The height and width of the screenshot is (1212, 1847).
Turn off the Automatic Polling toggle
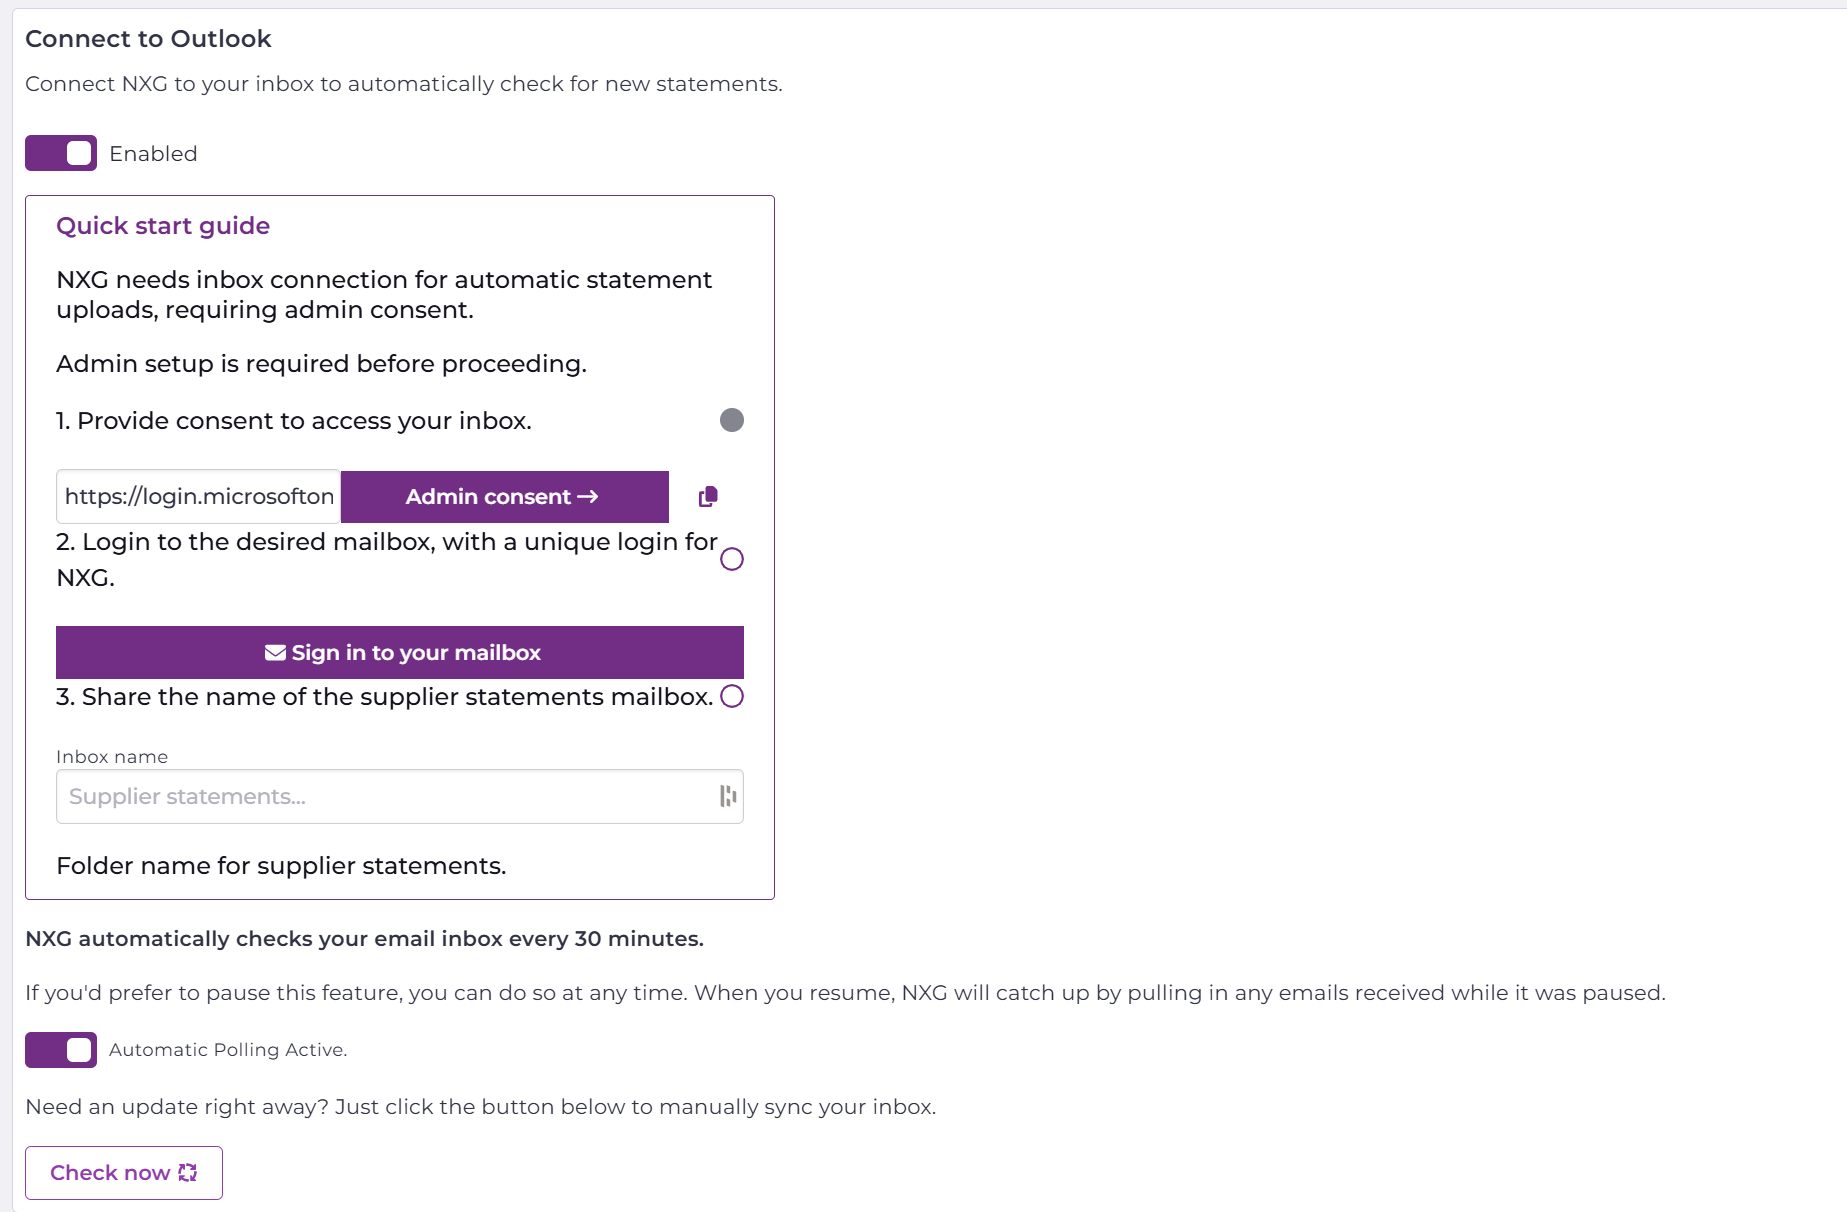[61, 1050]
